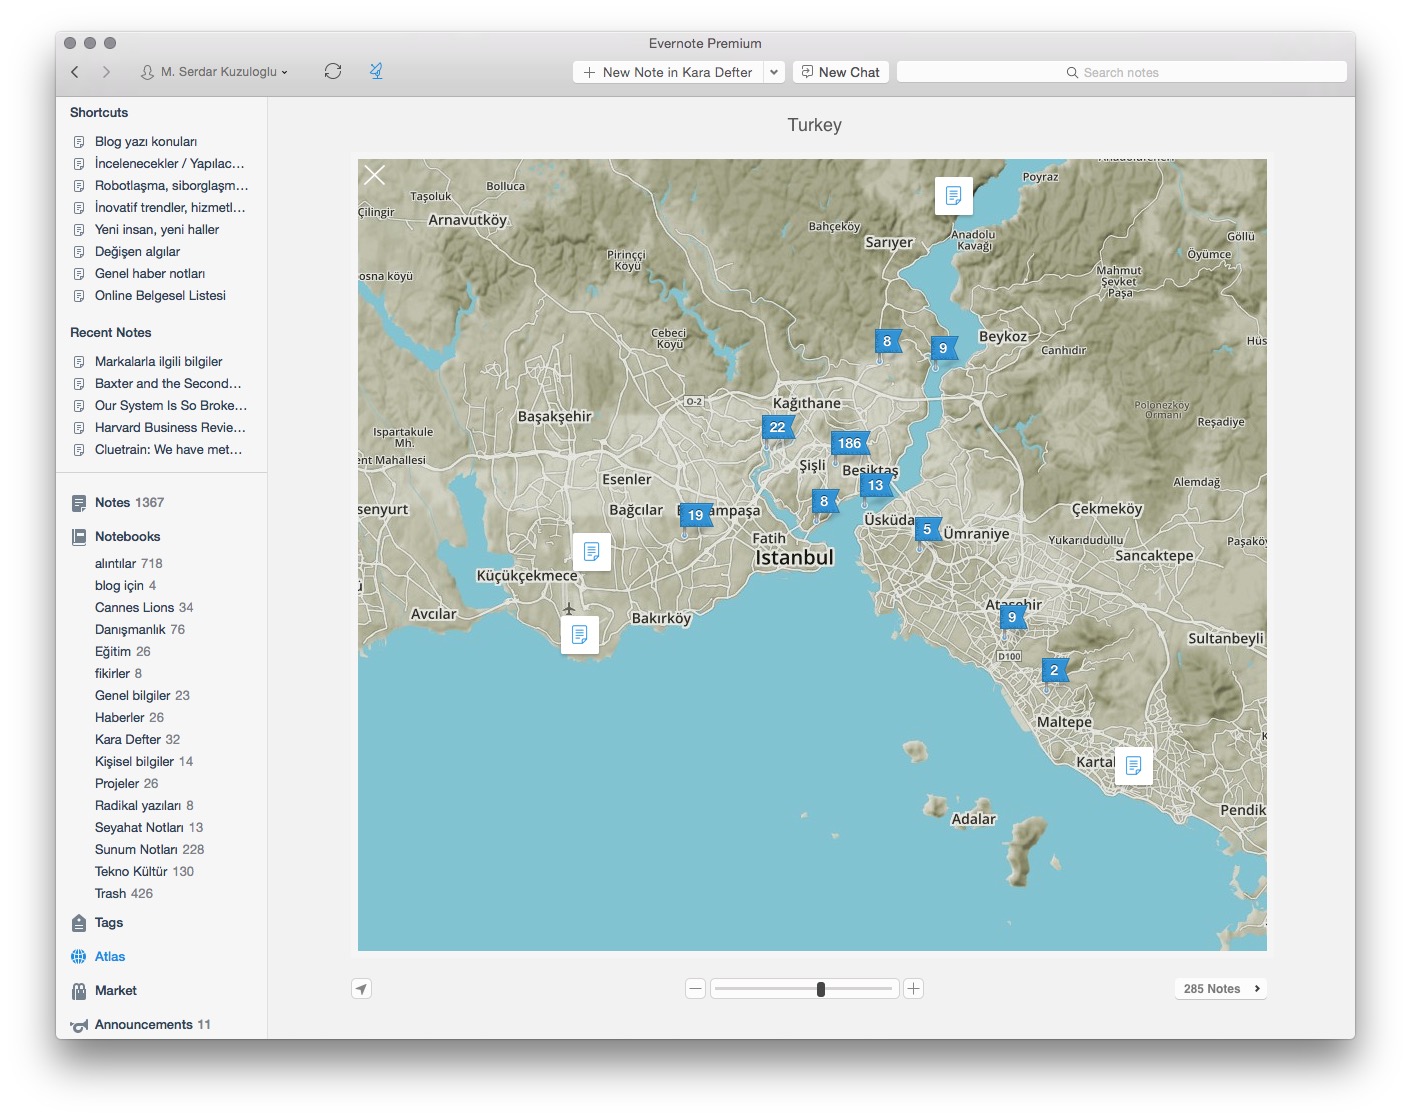Select the Eğitim notebook
Viewport: 1411px width, 1119px height.
[x=122, y=652]
